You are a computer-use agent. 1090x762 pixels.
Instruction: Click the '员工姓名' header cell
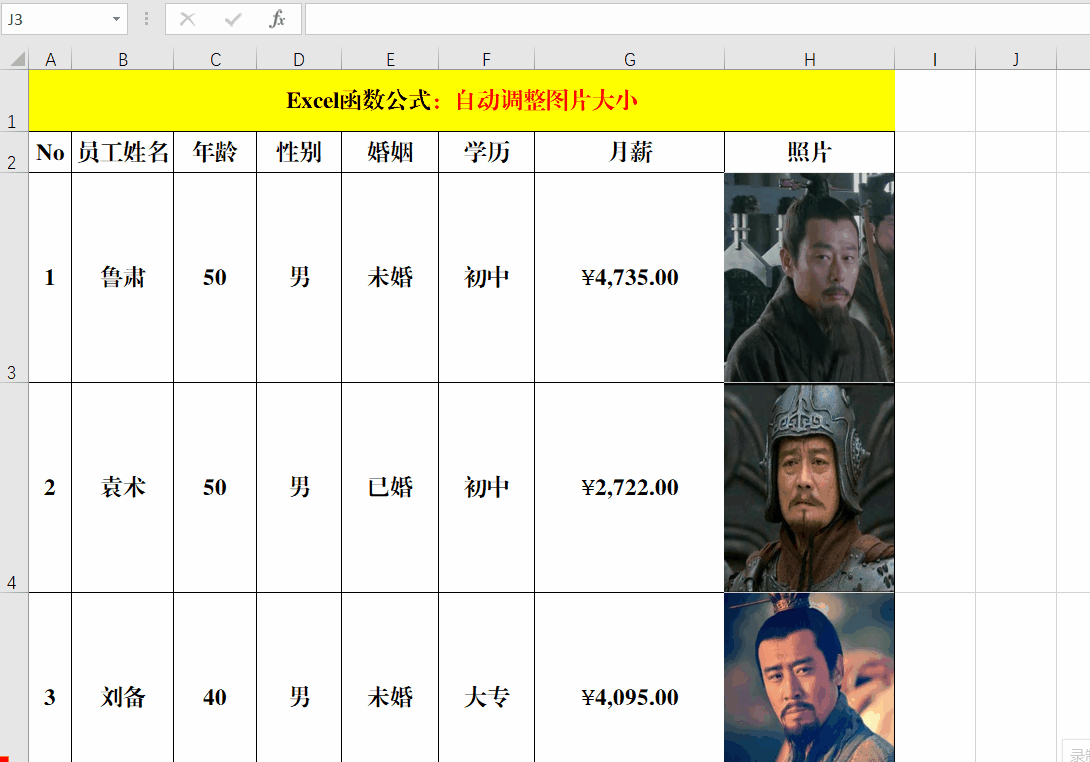pyautogui.click(x=122, y=152)
